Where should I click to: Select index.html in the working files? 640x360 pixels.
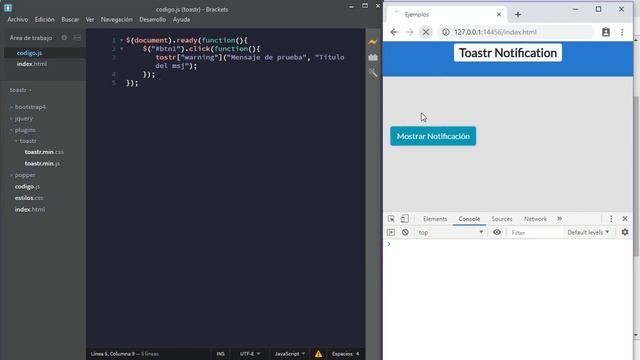(32, 64)
